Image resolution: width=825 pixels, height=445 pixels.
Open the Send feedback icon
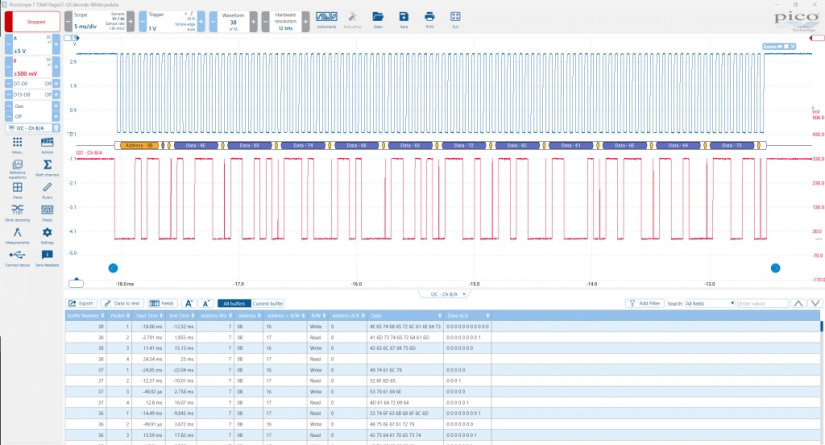47,258
